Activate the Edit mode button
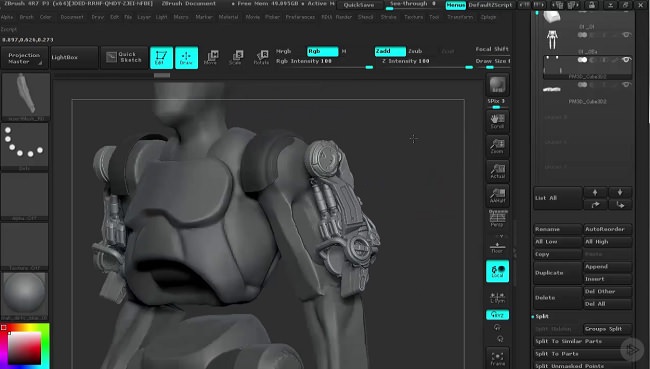Viewport: 650px width, 369px height. point(161,57)
